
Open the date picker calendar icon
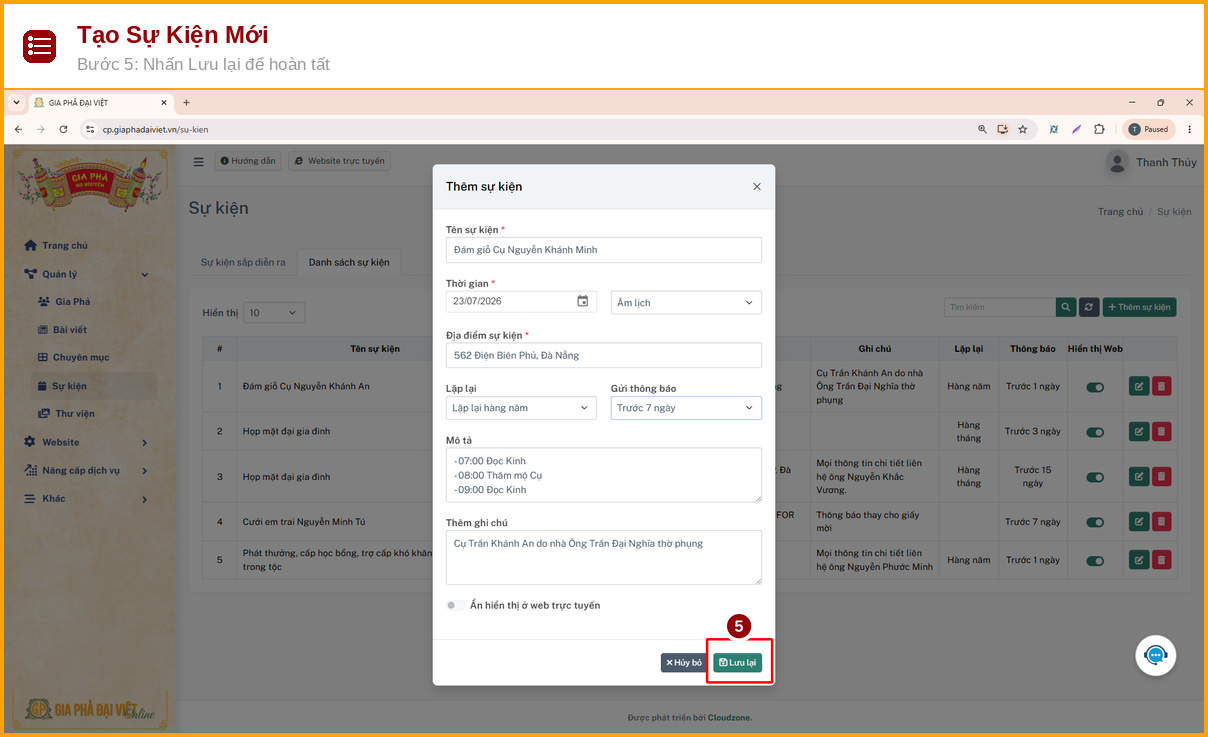583,301
